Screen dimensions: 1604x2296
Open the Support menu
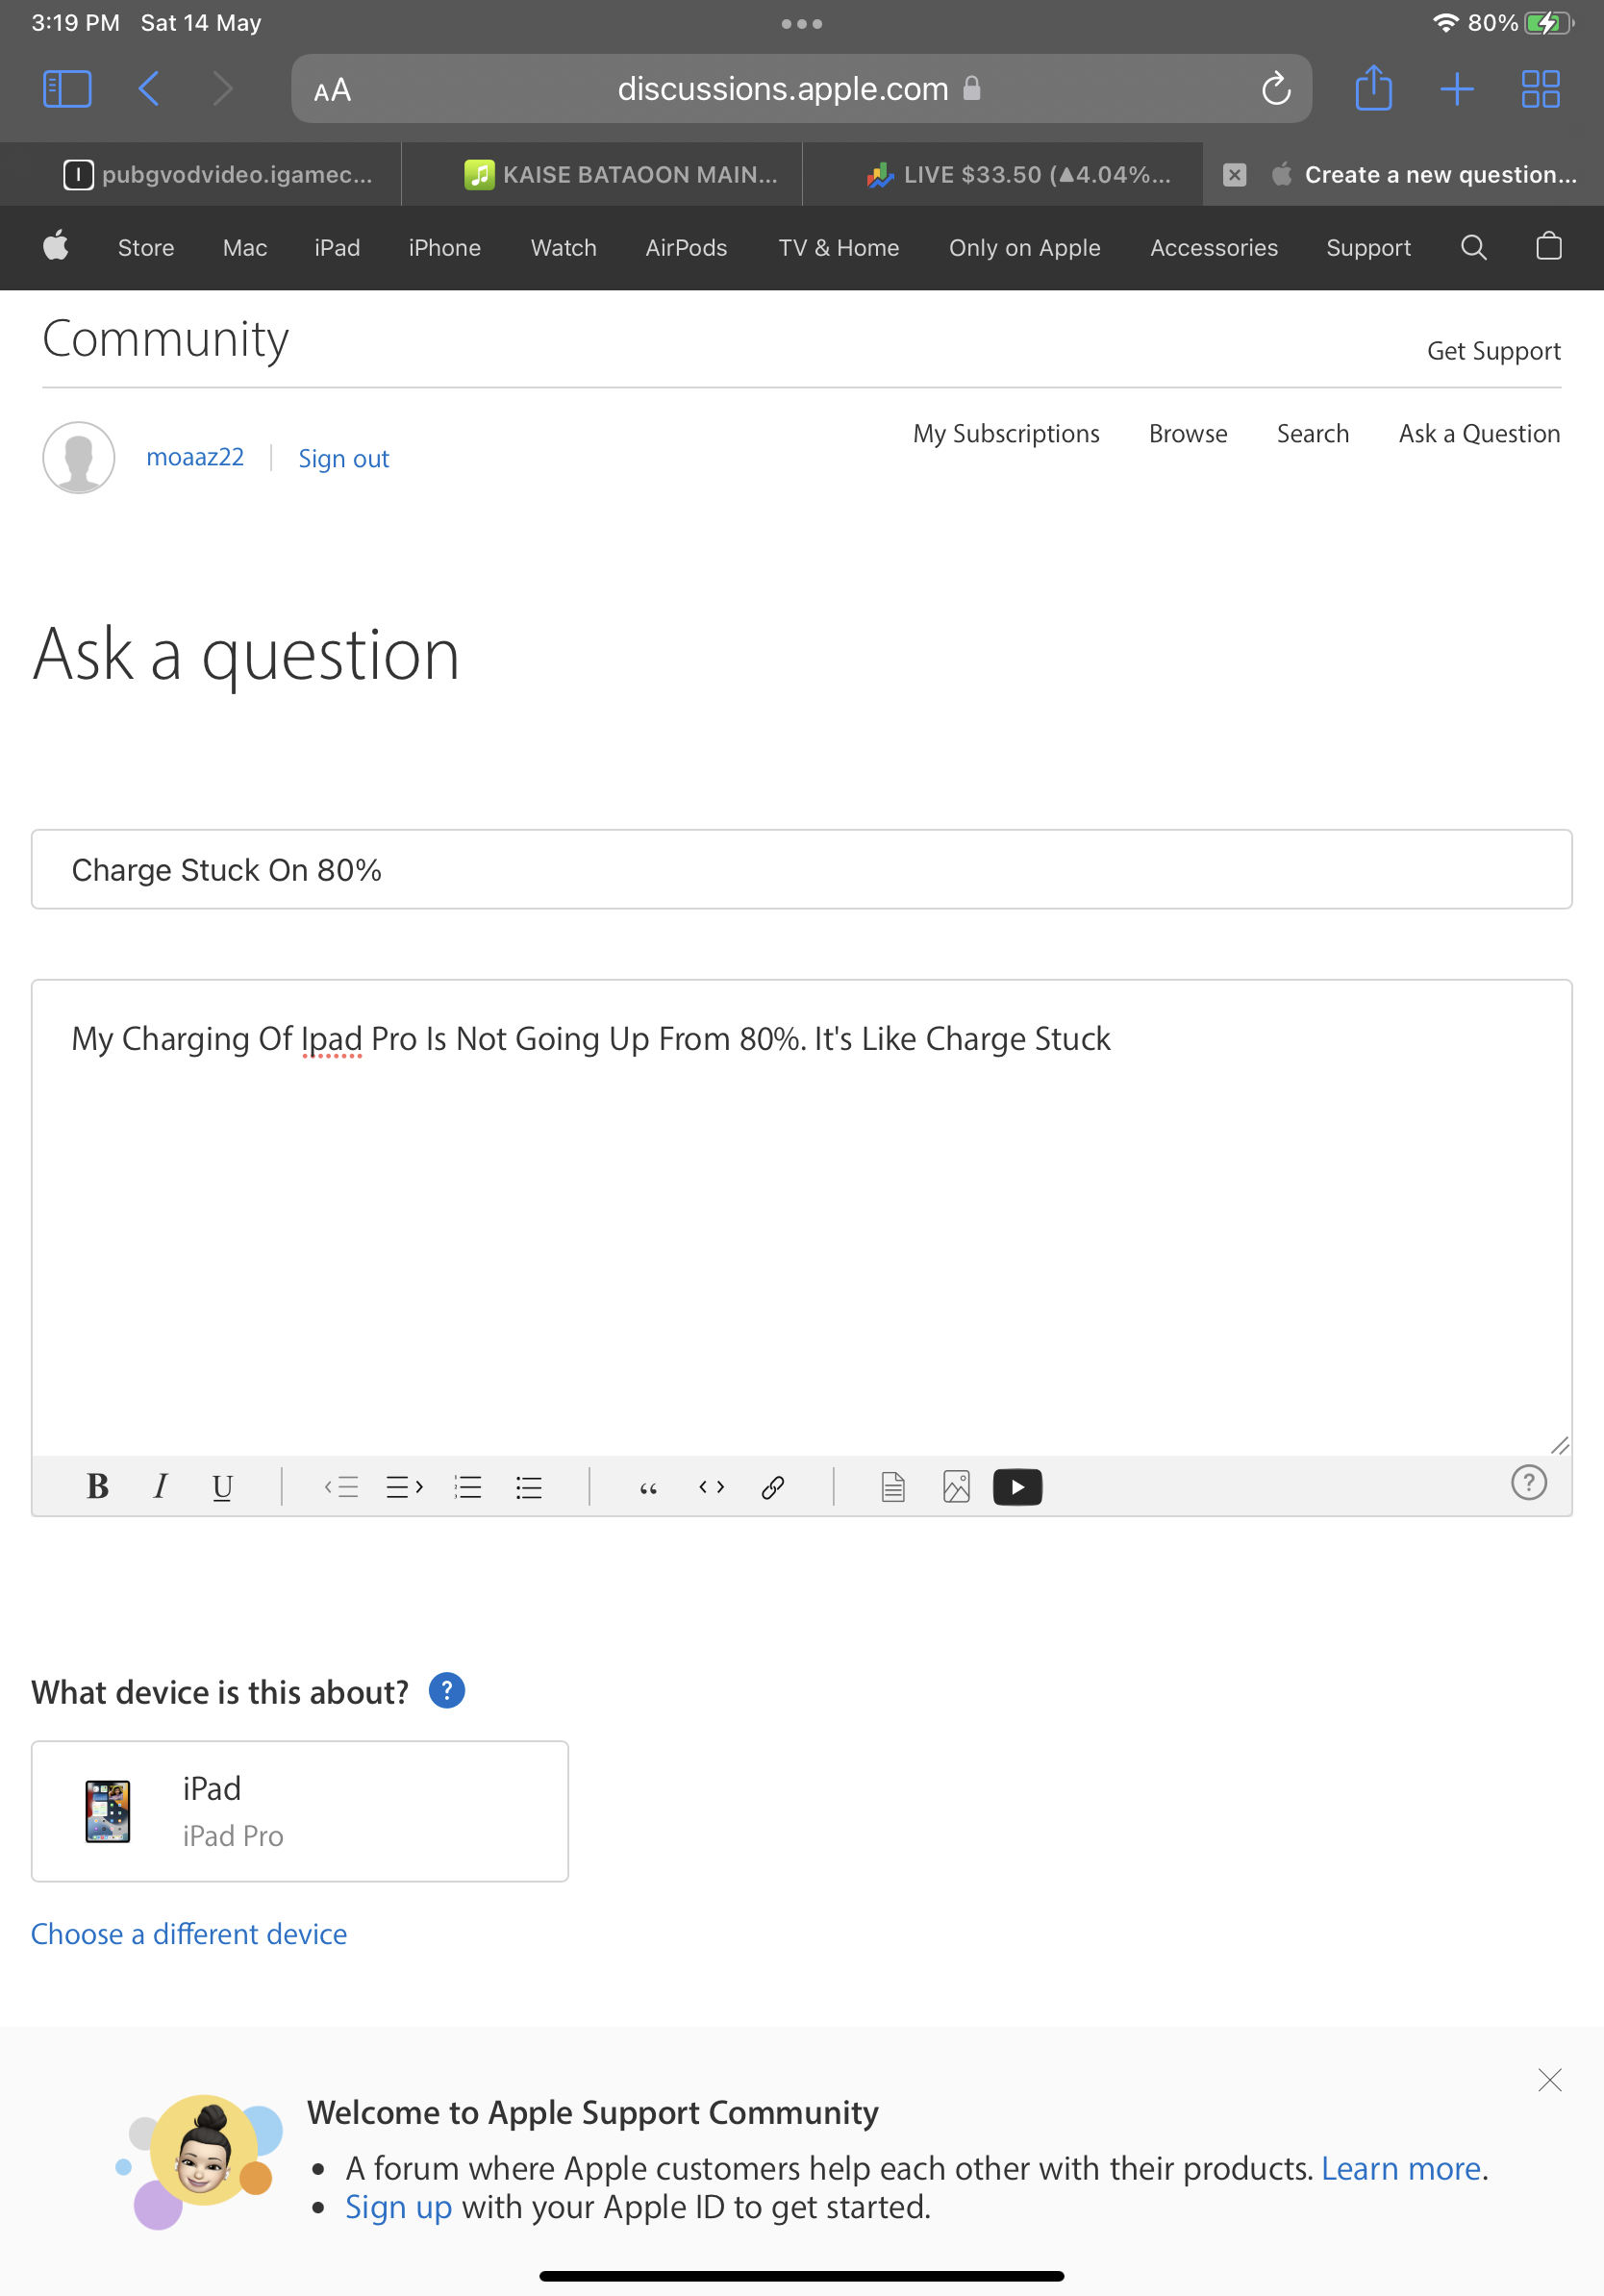pos(1368,248)
